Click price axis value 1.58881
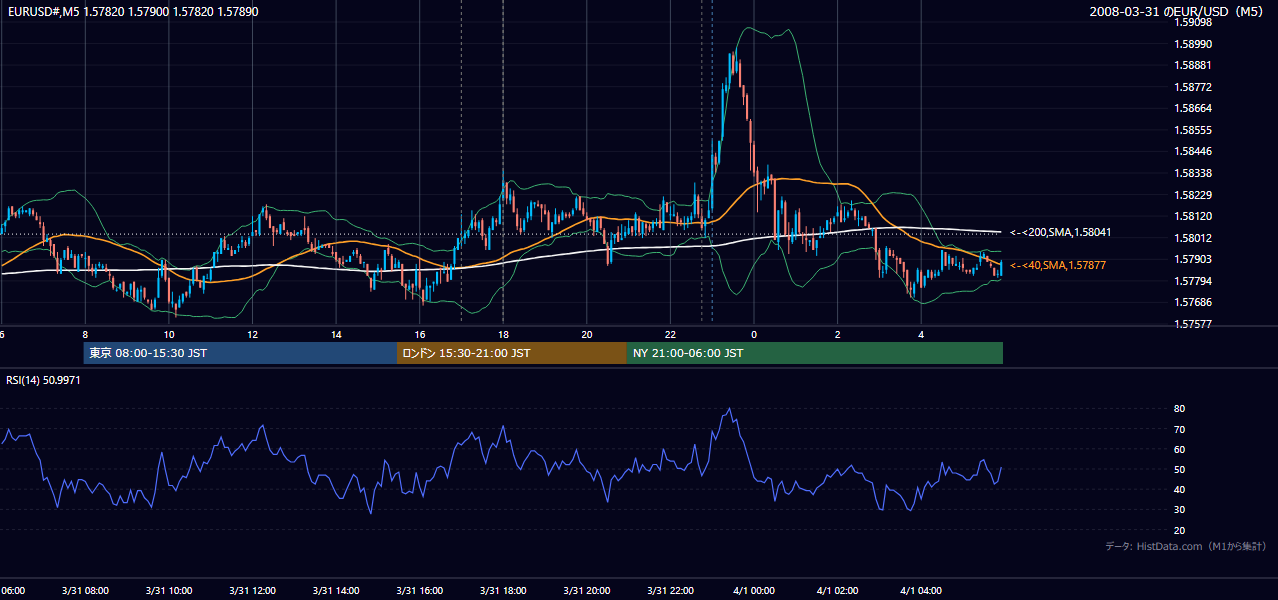Screen dimensions: 1278x600 tap(1192, 66)
